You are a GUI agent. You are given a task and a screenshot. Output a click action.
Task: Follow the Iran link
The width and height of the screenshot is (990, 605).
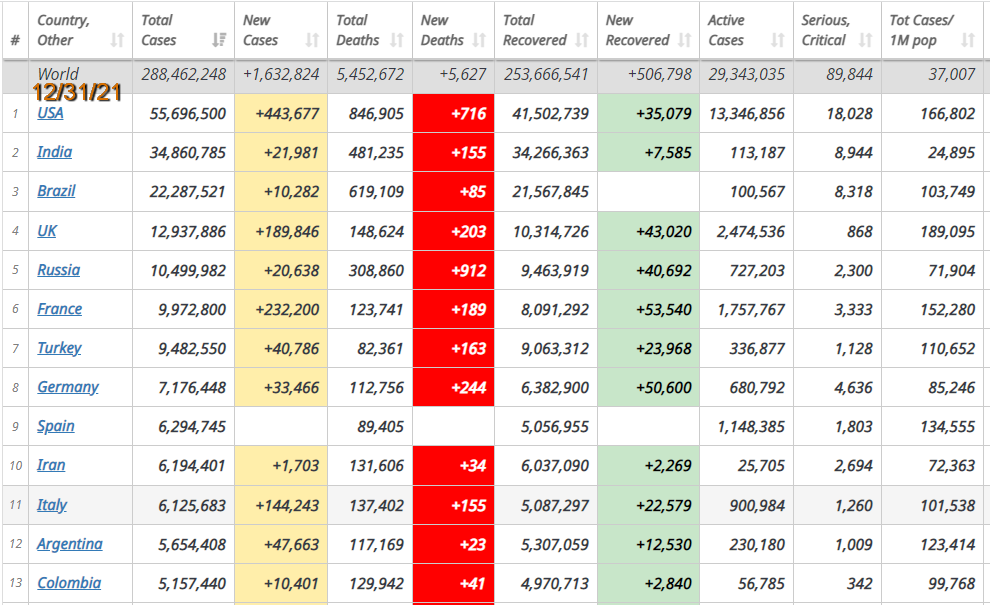click(51, 465)
